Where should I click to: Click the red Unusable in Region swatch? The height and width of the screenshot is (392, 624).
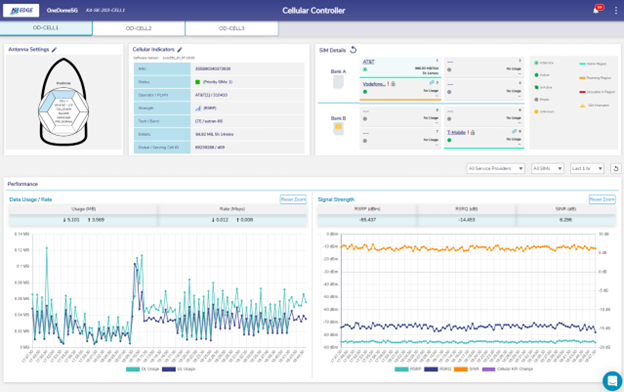582,92
